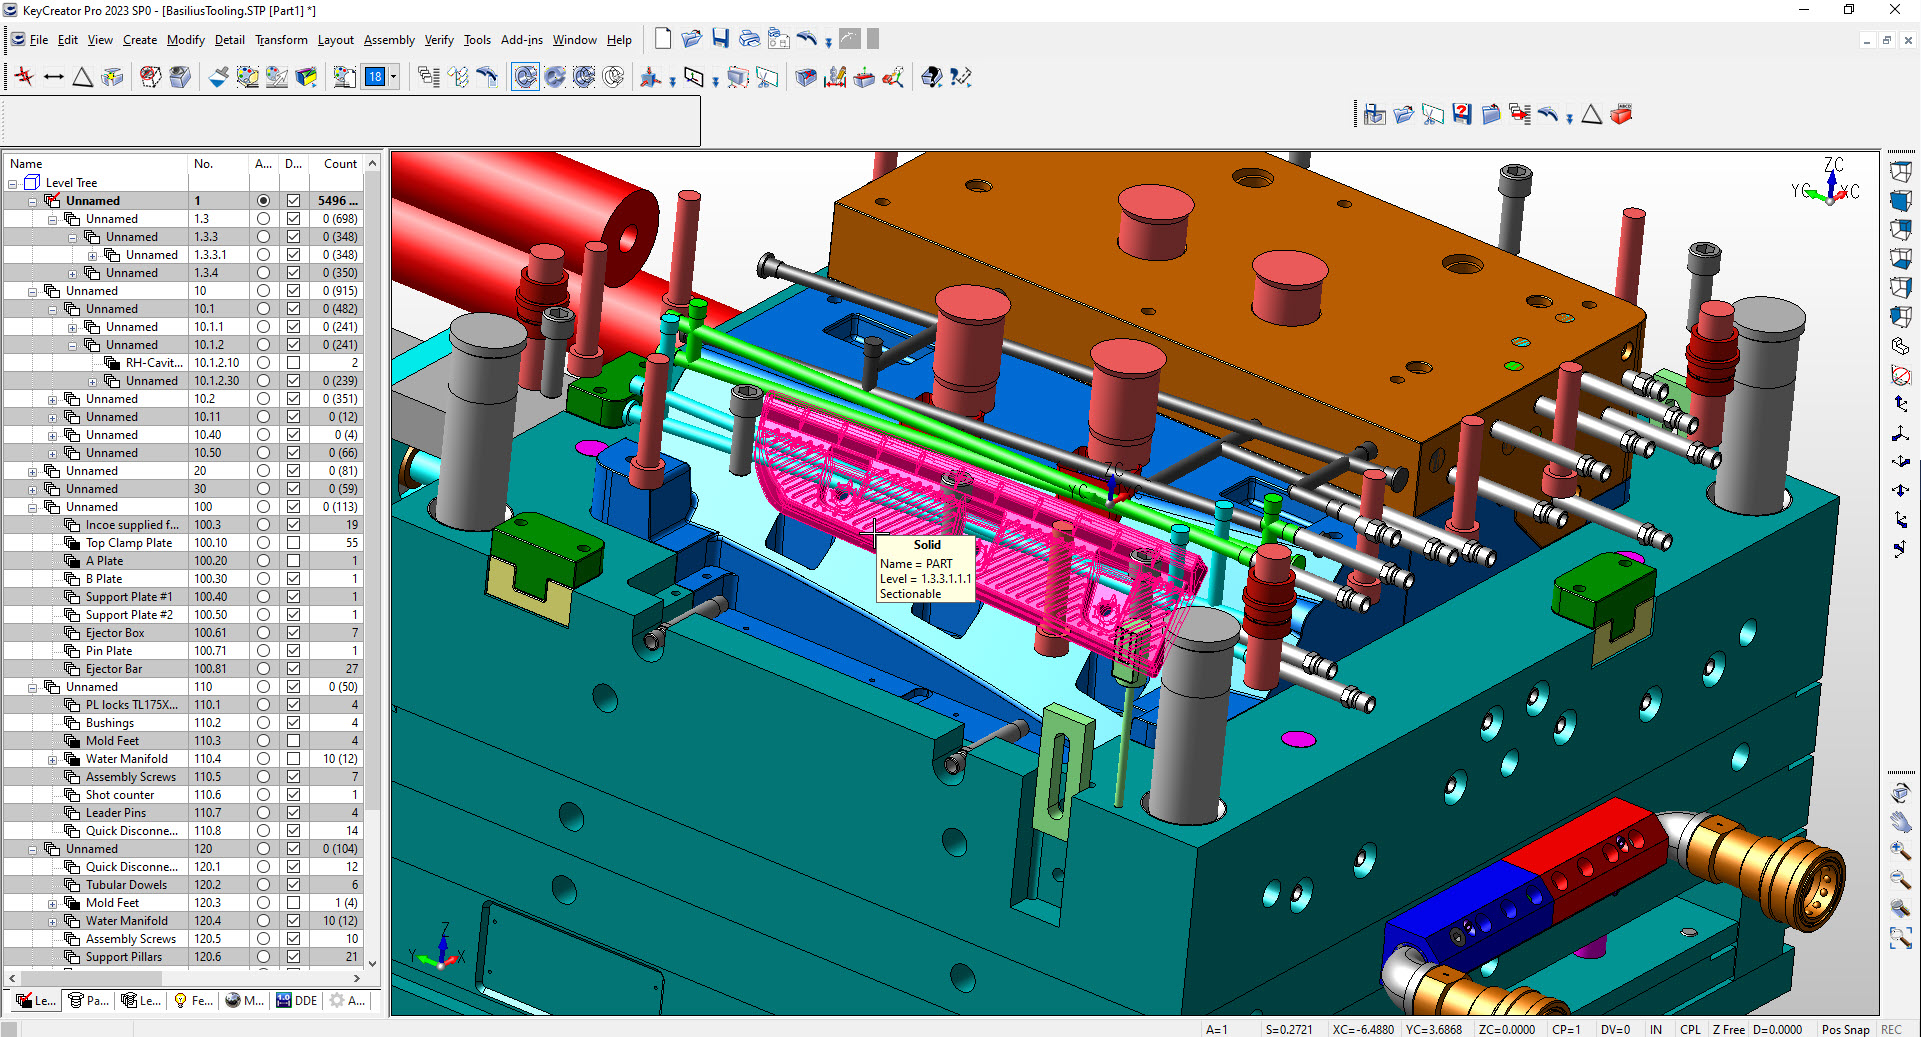This screenshot has width=1921, height=1037.
Task: Open the Print icon in the top toolbar
Action: [x=749, y=38]
